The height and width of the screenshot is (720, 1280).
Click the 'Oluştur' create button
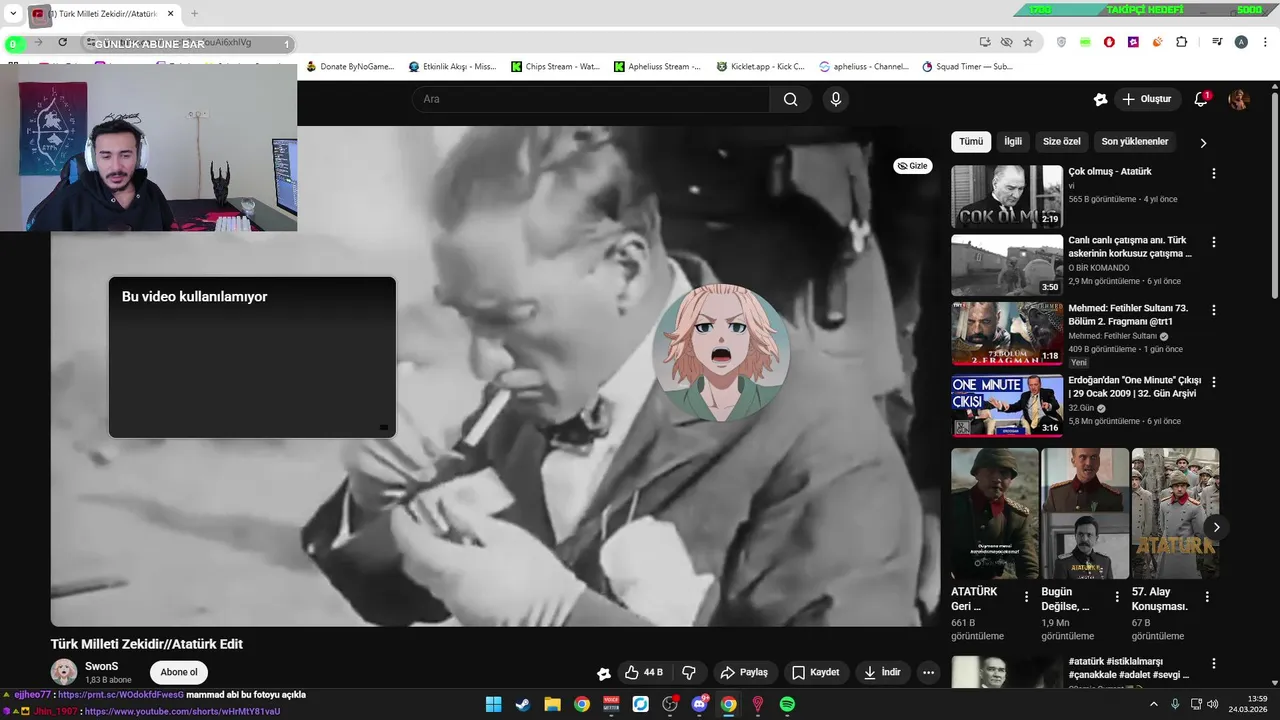[1146, 99]
